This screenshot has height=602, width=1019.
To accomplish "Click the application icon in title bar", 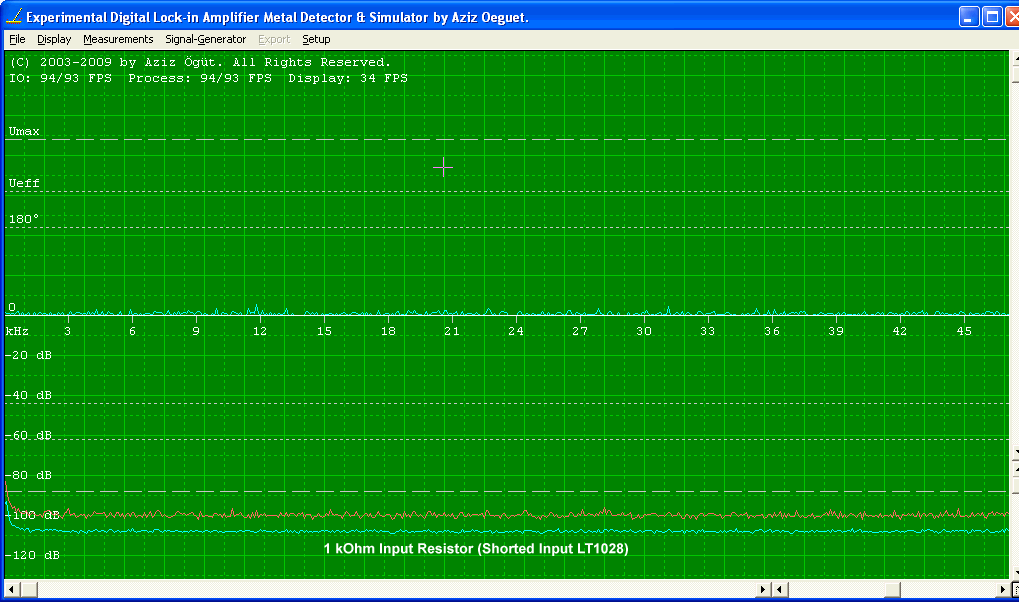I will point(13,17).
